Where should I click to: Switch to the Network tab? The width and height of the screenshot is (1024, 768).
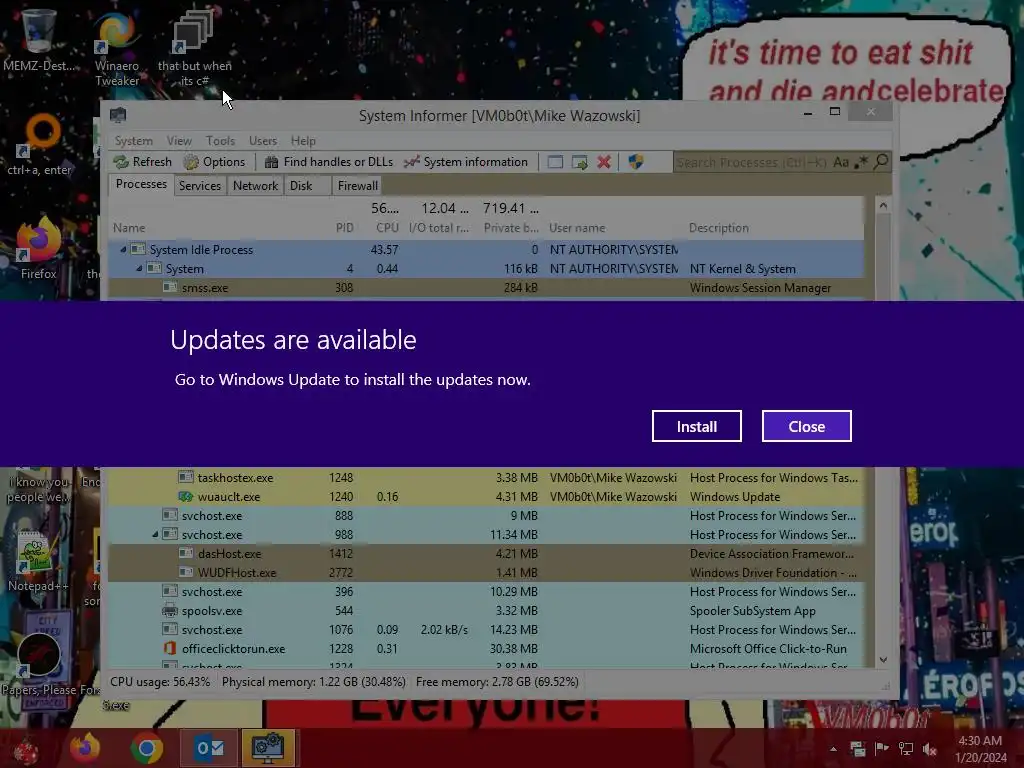point(255,185)
